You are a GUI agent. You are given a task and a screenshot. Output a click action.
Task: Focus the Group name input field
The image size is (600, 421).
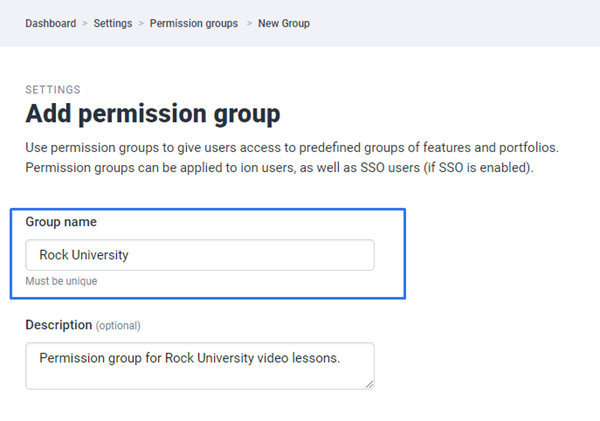(200, 255)
